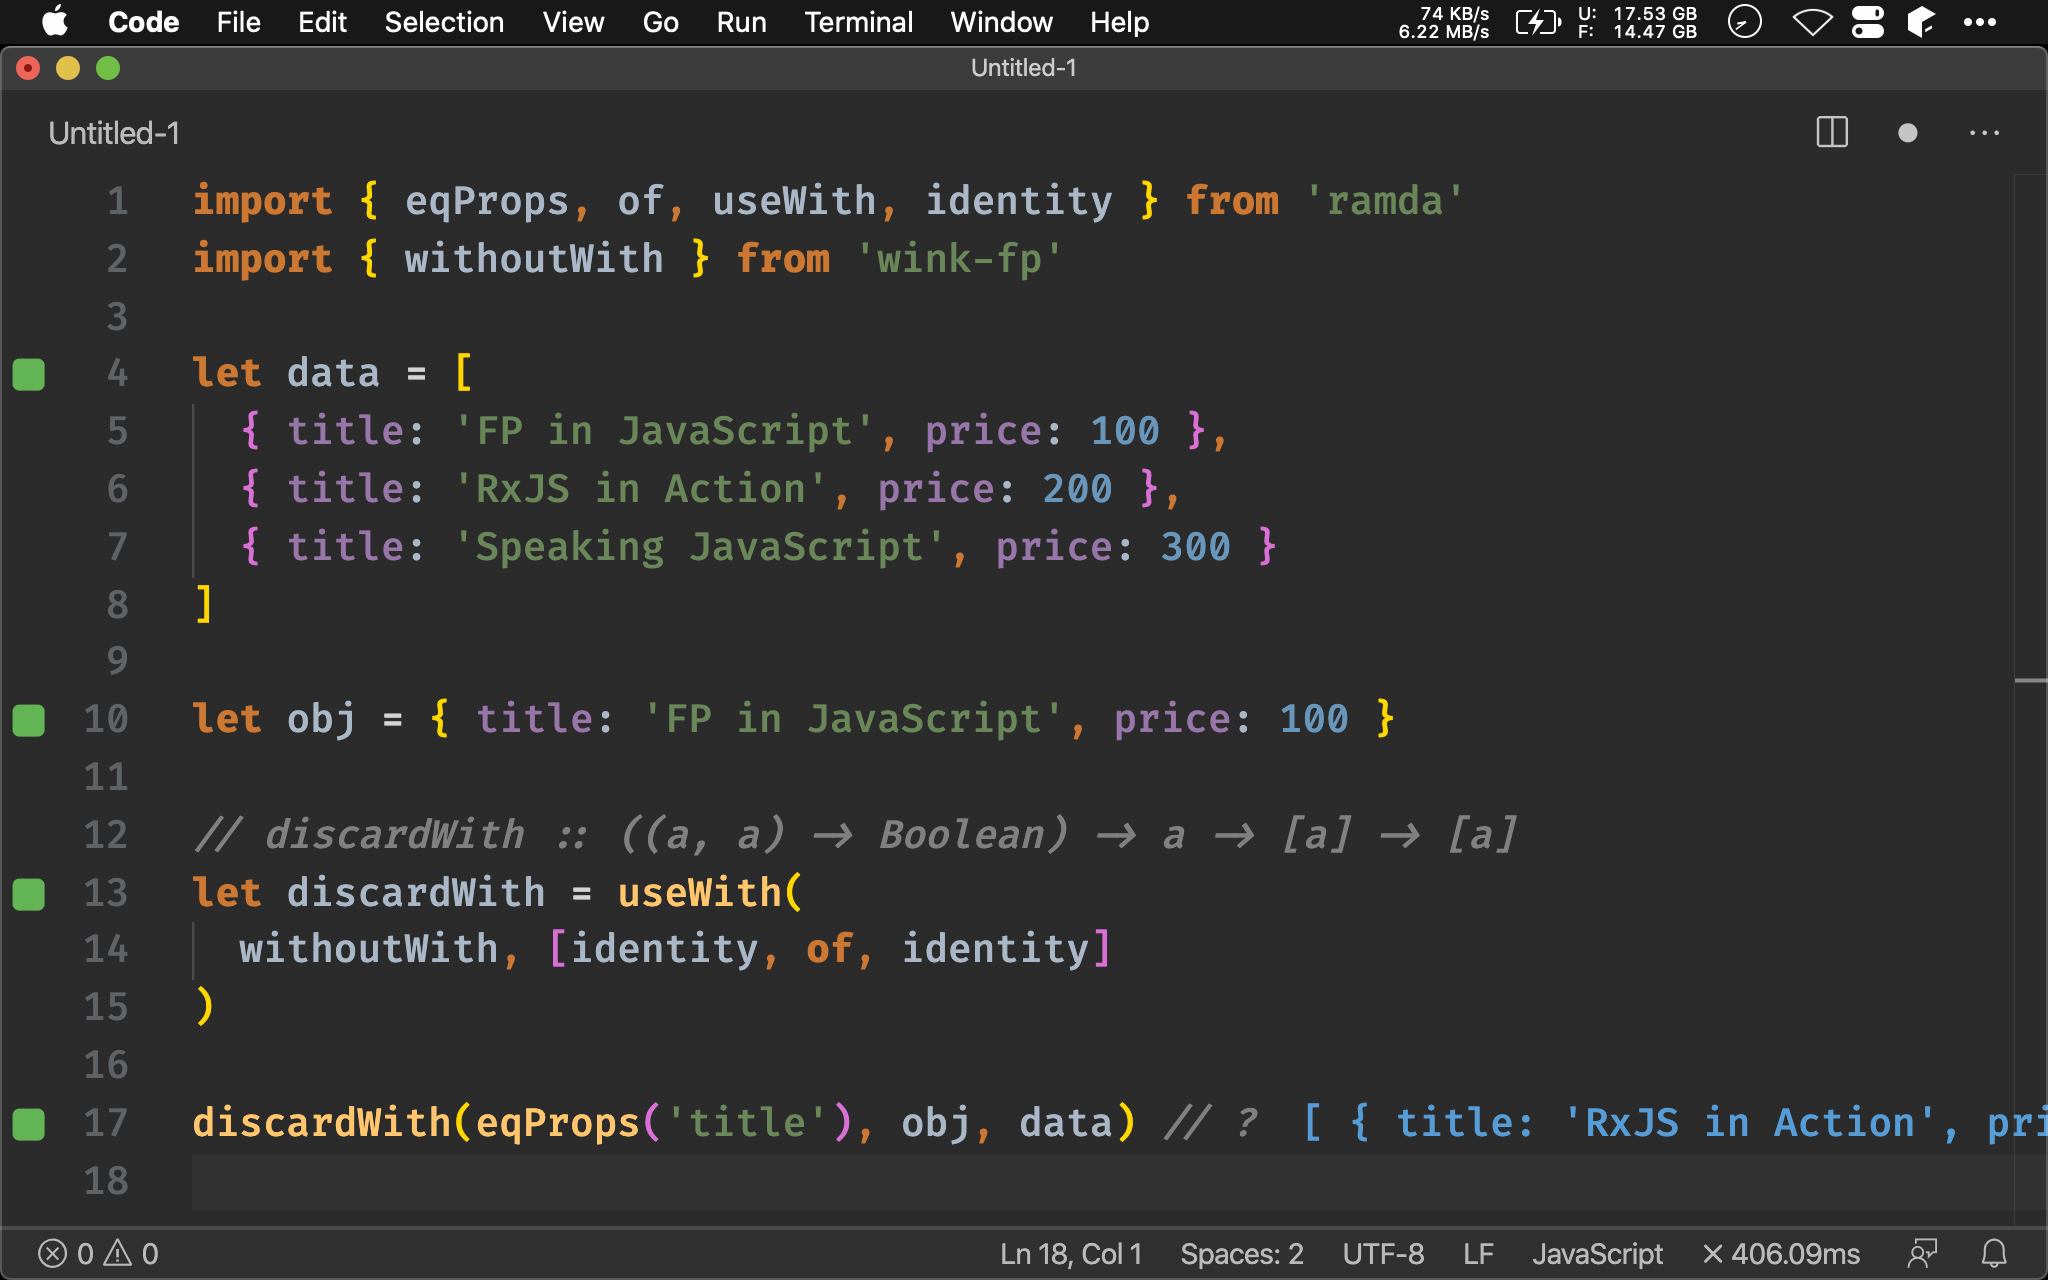Viewport: 2048px width, 1280px height.
Task: Click line number 1 in the gutter
Action: (117, 201)
